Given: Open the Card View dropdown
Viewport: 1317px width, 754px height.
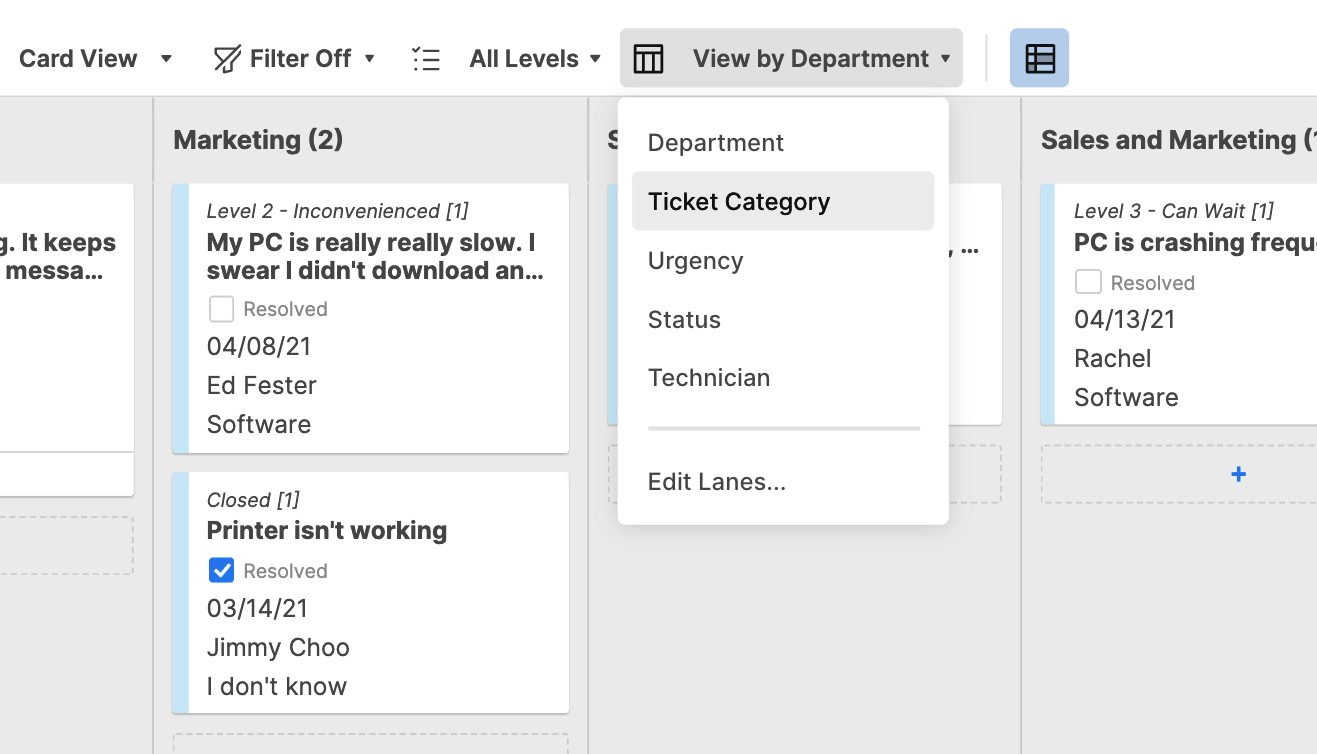Looking at the screenshot, I should pos(96,59).
